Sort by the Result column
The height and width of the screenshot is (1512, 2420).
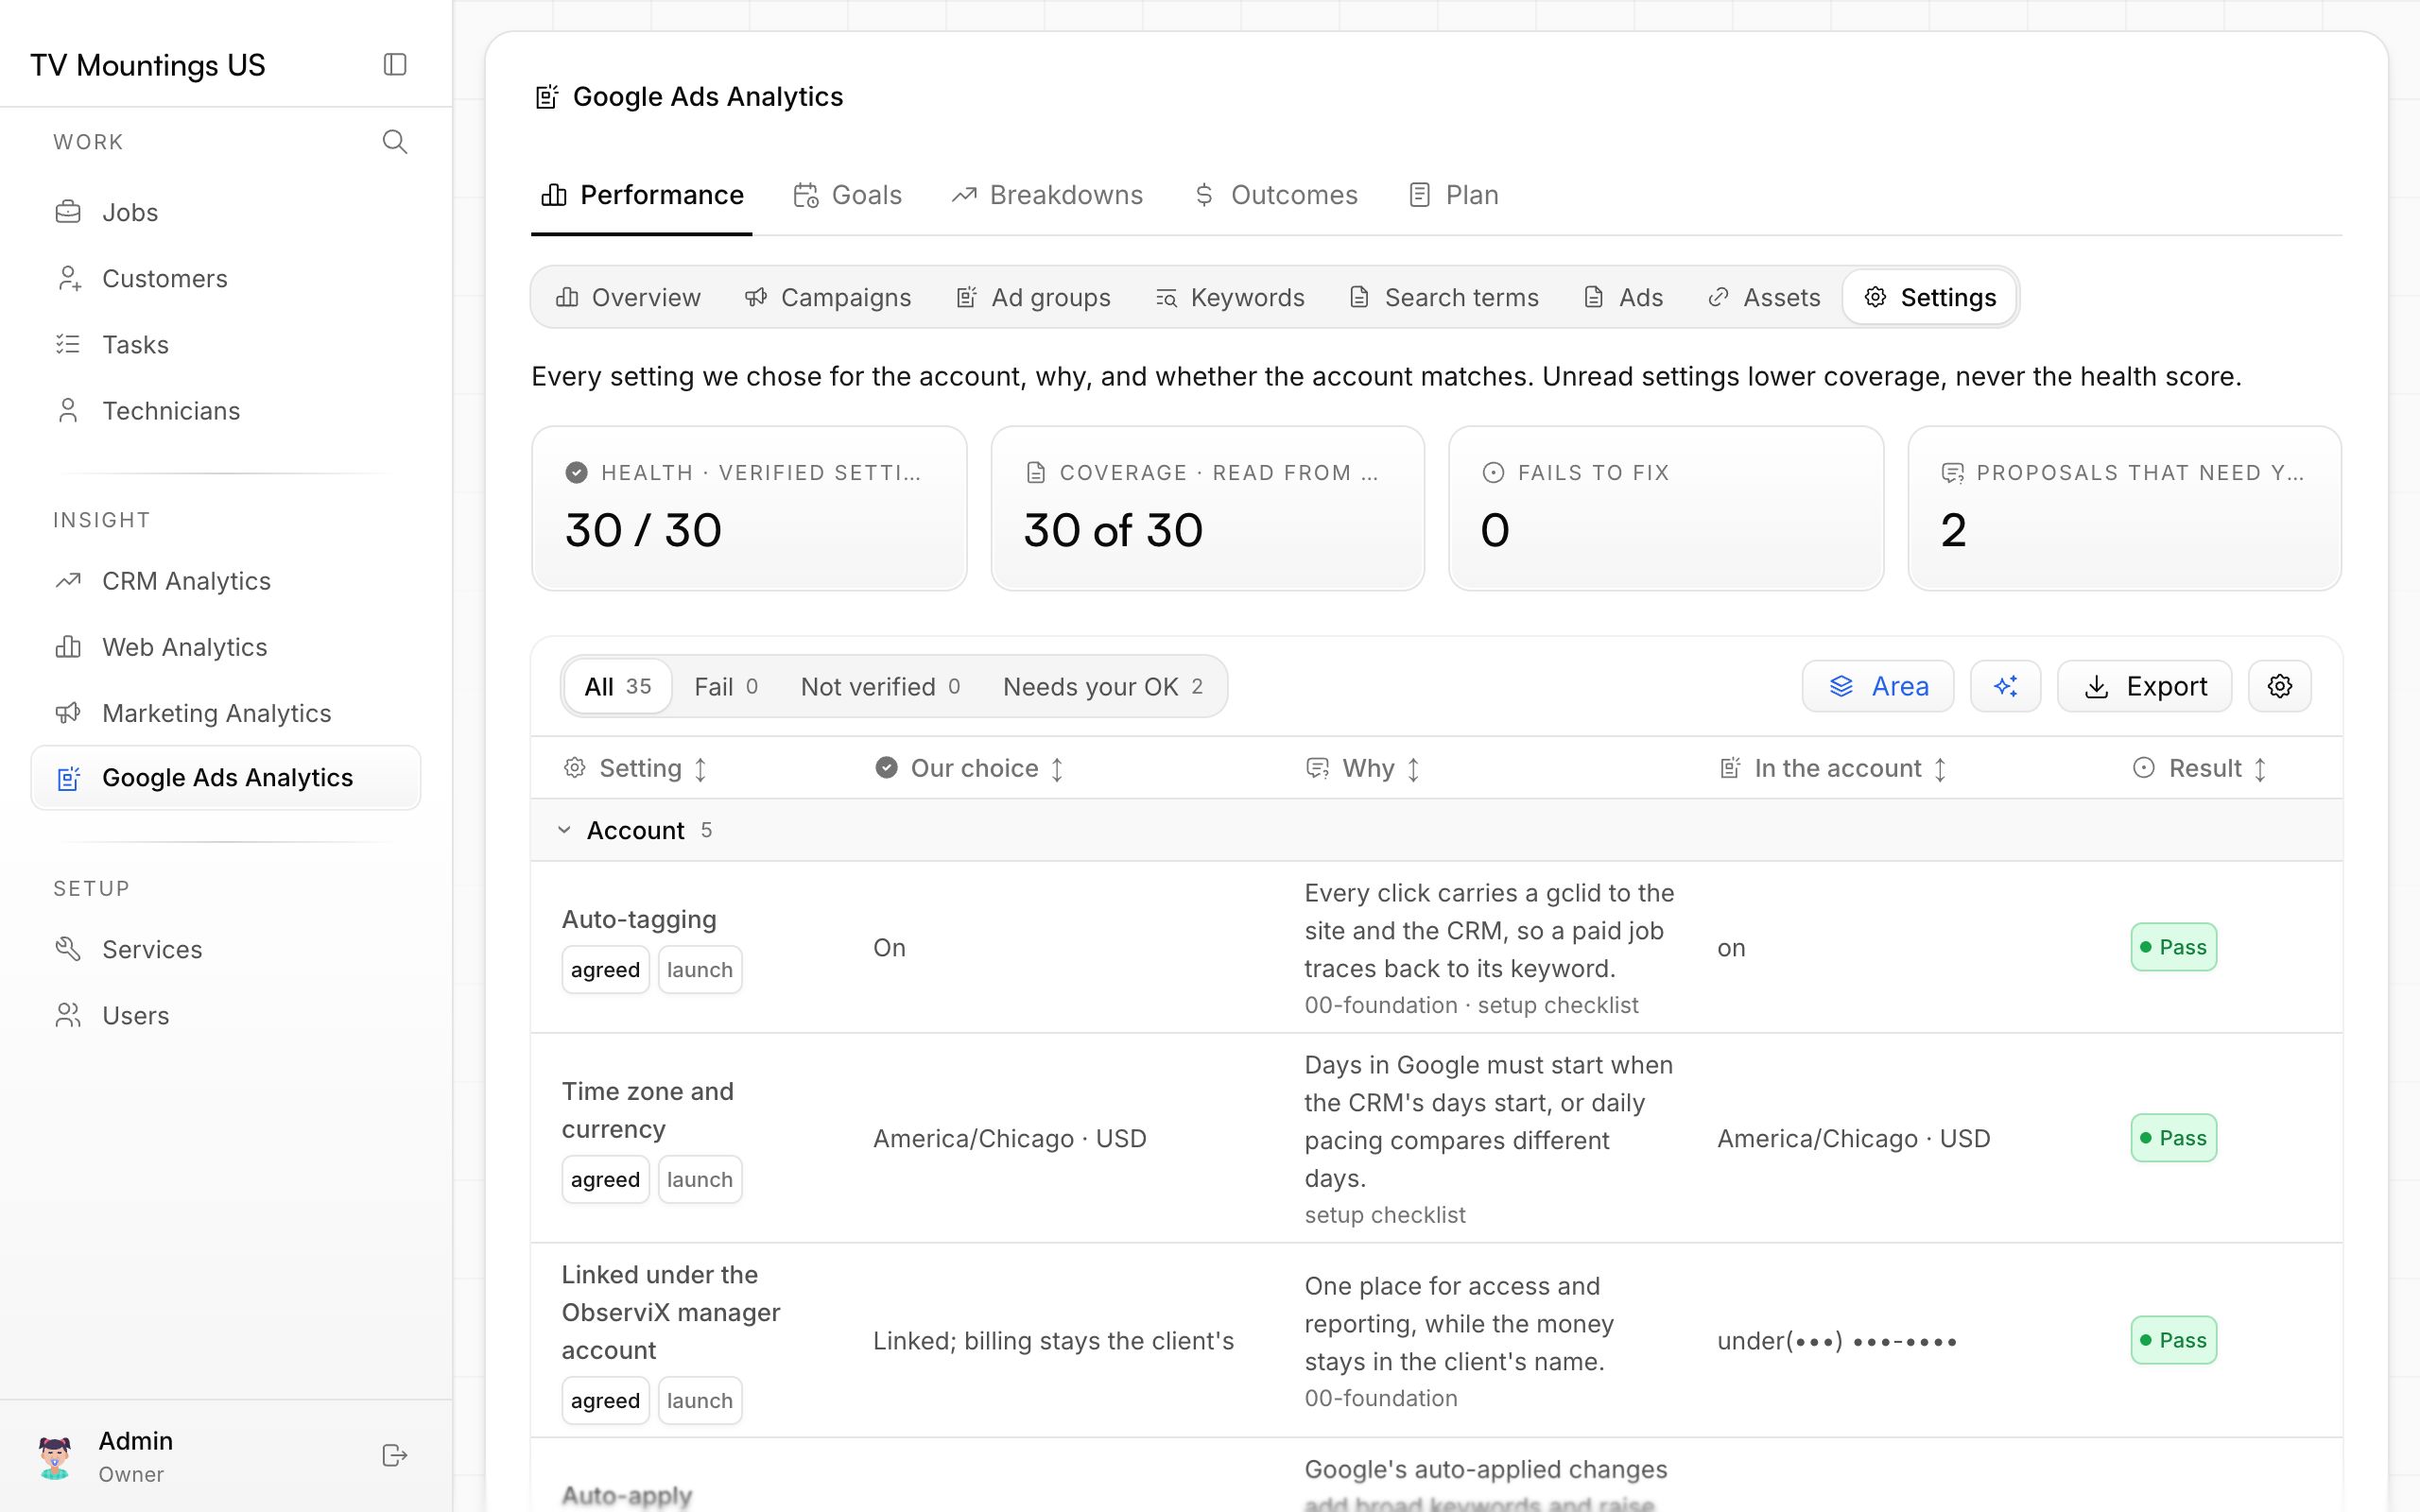point(2200,768)
